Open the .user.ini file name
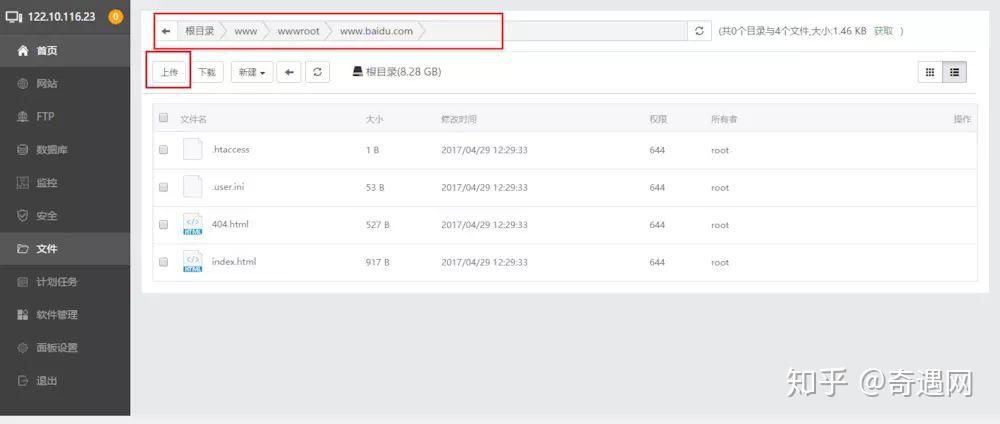Image resolution: width=1000 pixels, height=424 pixels. pyautogui.click(x=228, y=187)
